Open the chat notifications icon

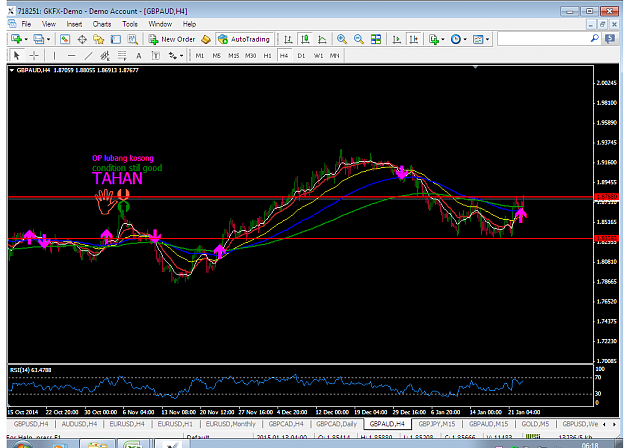click(610, 39)
